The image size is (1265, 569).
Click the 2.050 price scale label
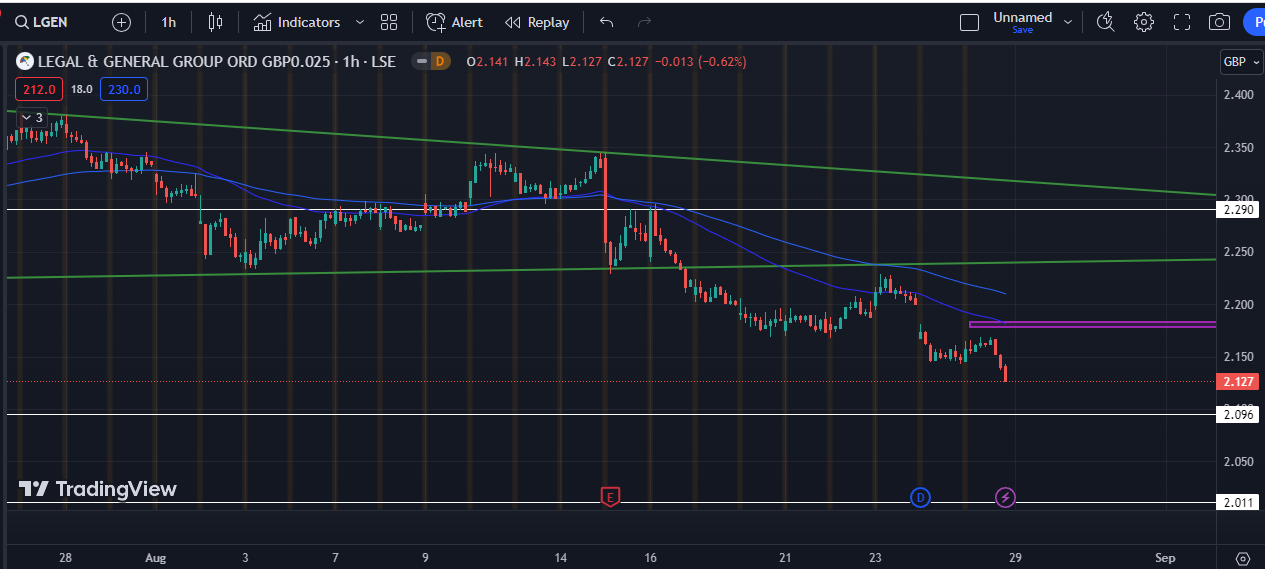[x=1238, y=461]
